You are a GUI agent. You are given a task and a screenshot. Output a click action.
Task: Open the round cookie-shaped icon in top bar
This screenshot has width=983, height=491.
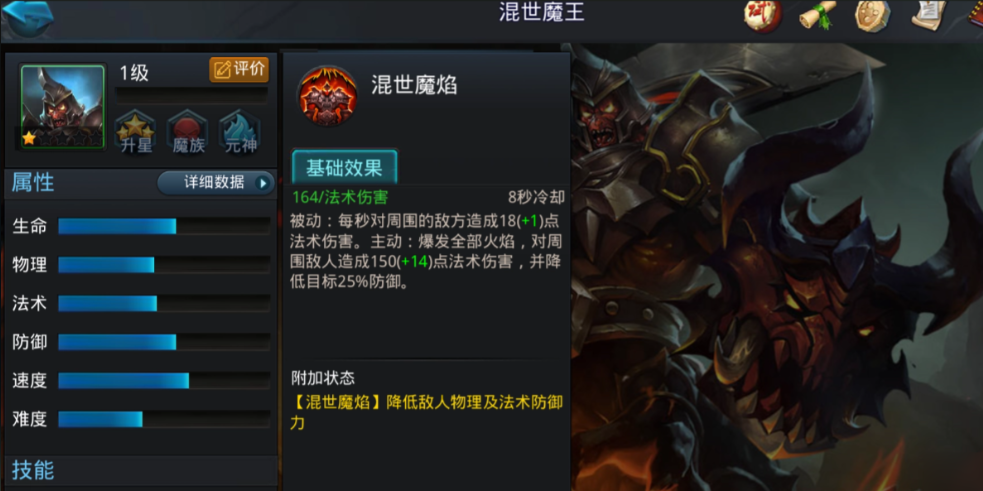tap(873, 15)
